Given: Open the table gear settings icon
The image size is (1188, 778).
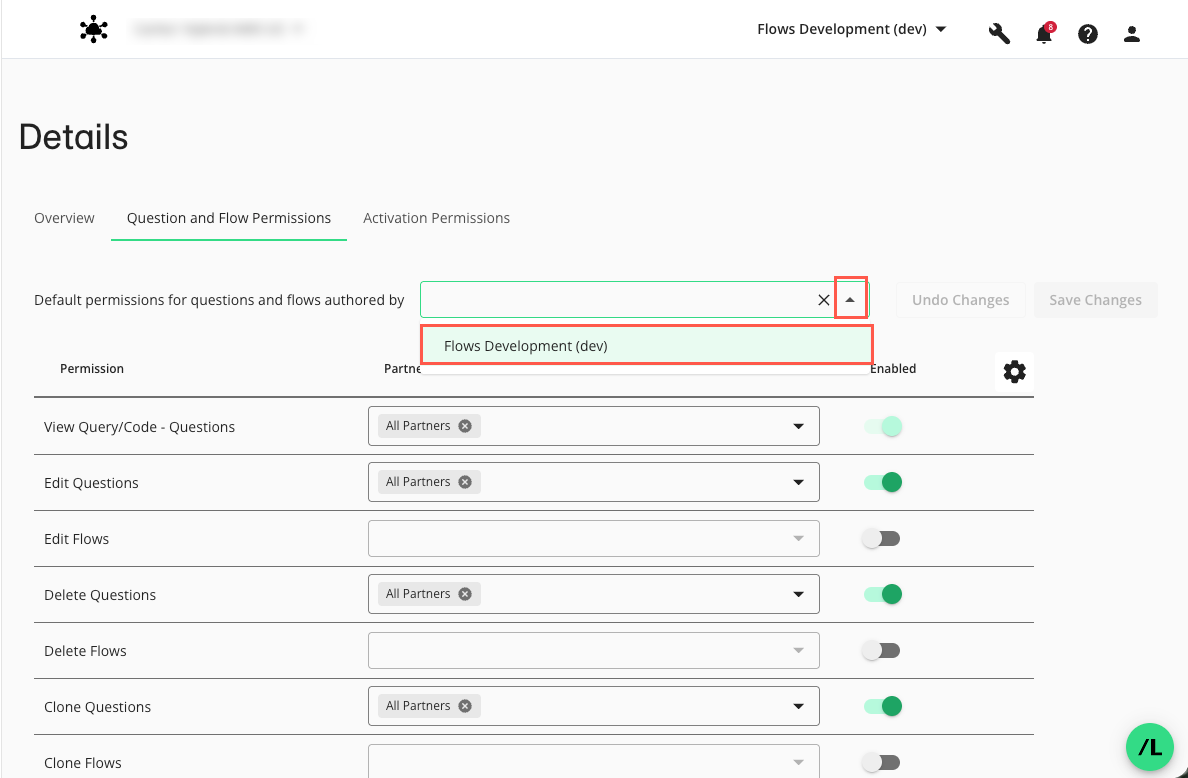Looking at the screenshot, I should point(1014,371).
